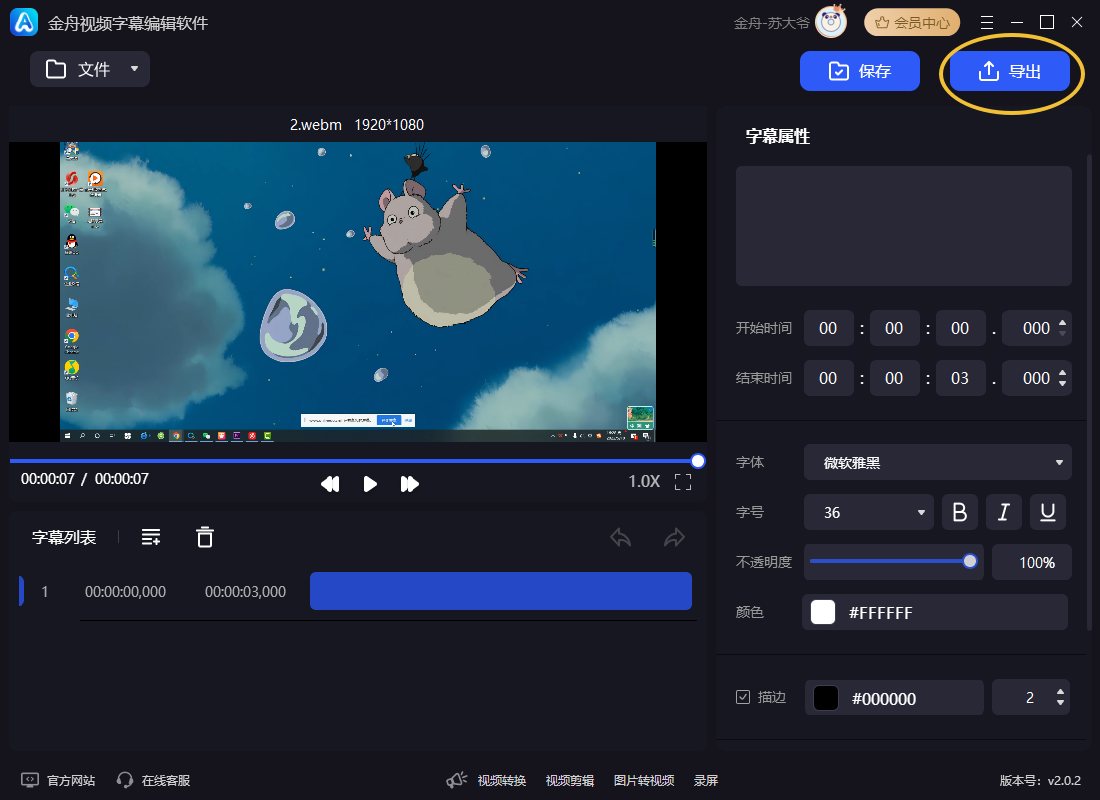Adjust the 不透明度 opacity slider handle

click(970, 561)
